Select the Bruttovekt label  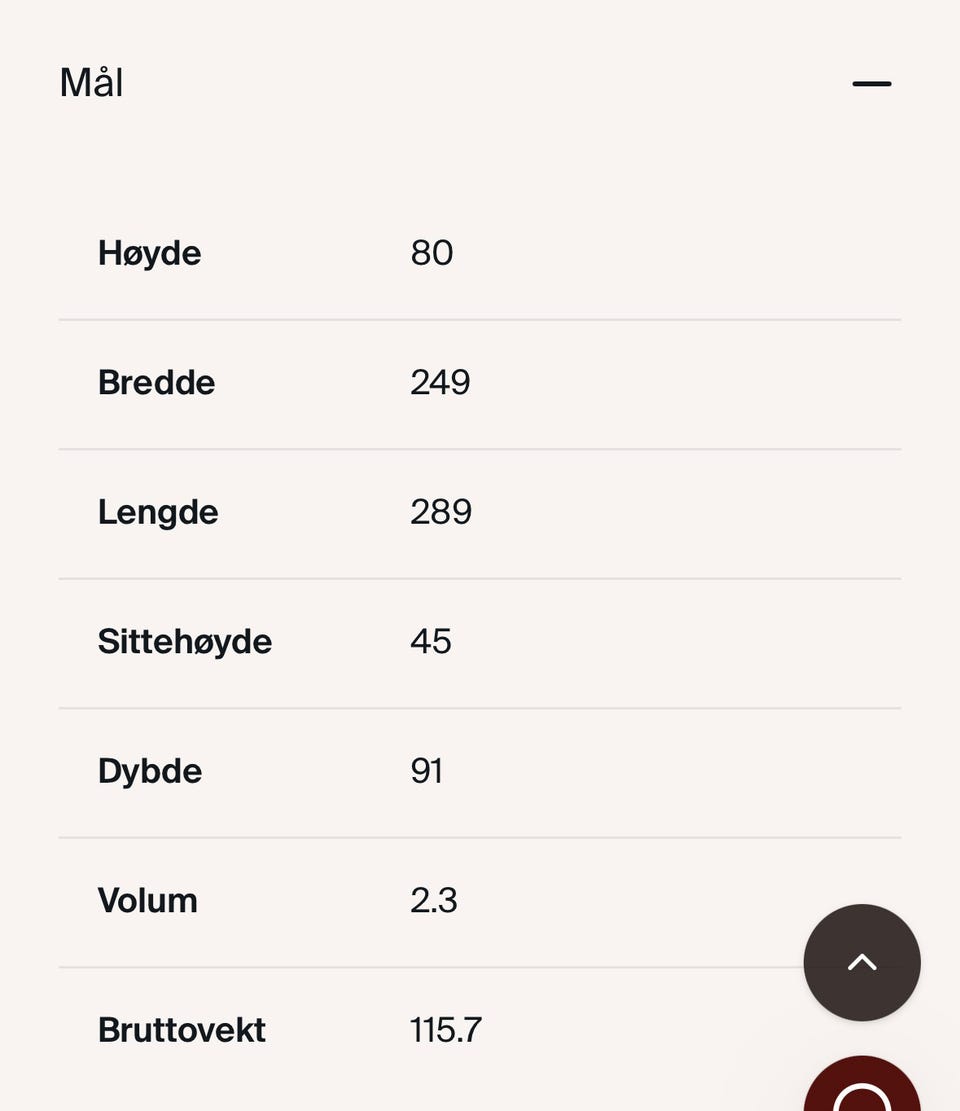[181, 1030]
